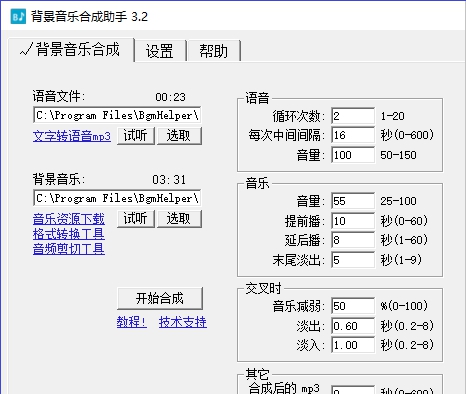This screenshot has height=394, width=466.
Task: Click the app icon in the title bar
Action: pyautogui.click(x=18, y=16)
